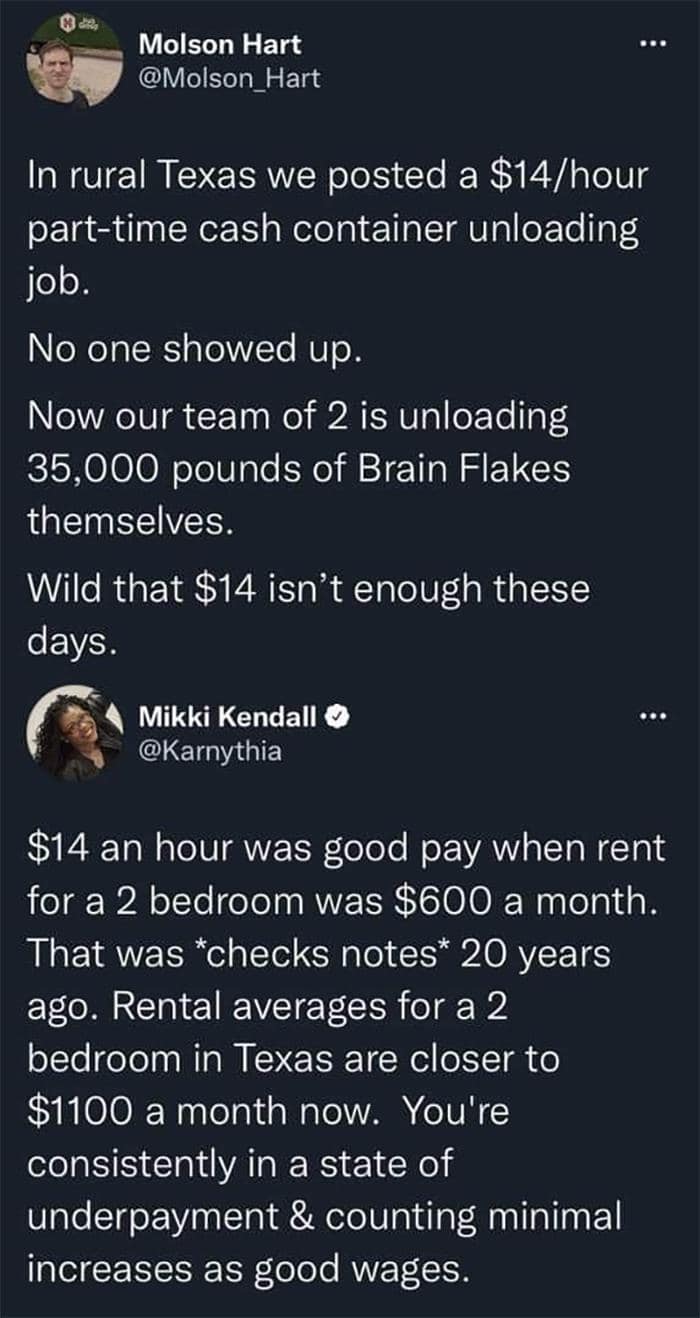Visit the @Karnythia handle
This screenshot has height=1318, width=700.
click(x=210, y=749)
